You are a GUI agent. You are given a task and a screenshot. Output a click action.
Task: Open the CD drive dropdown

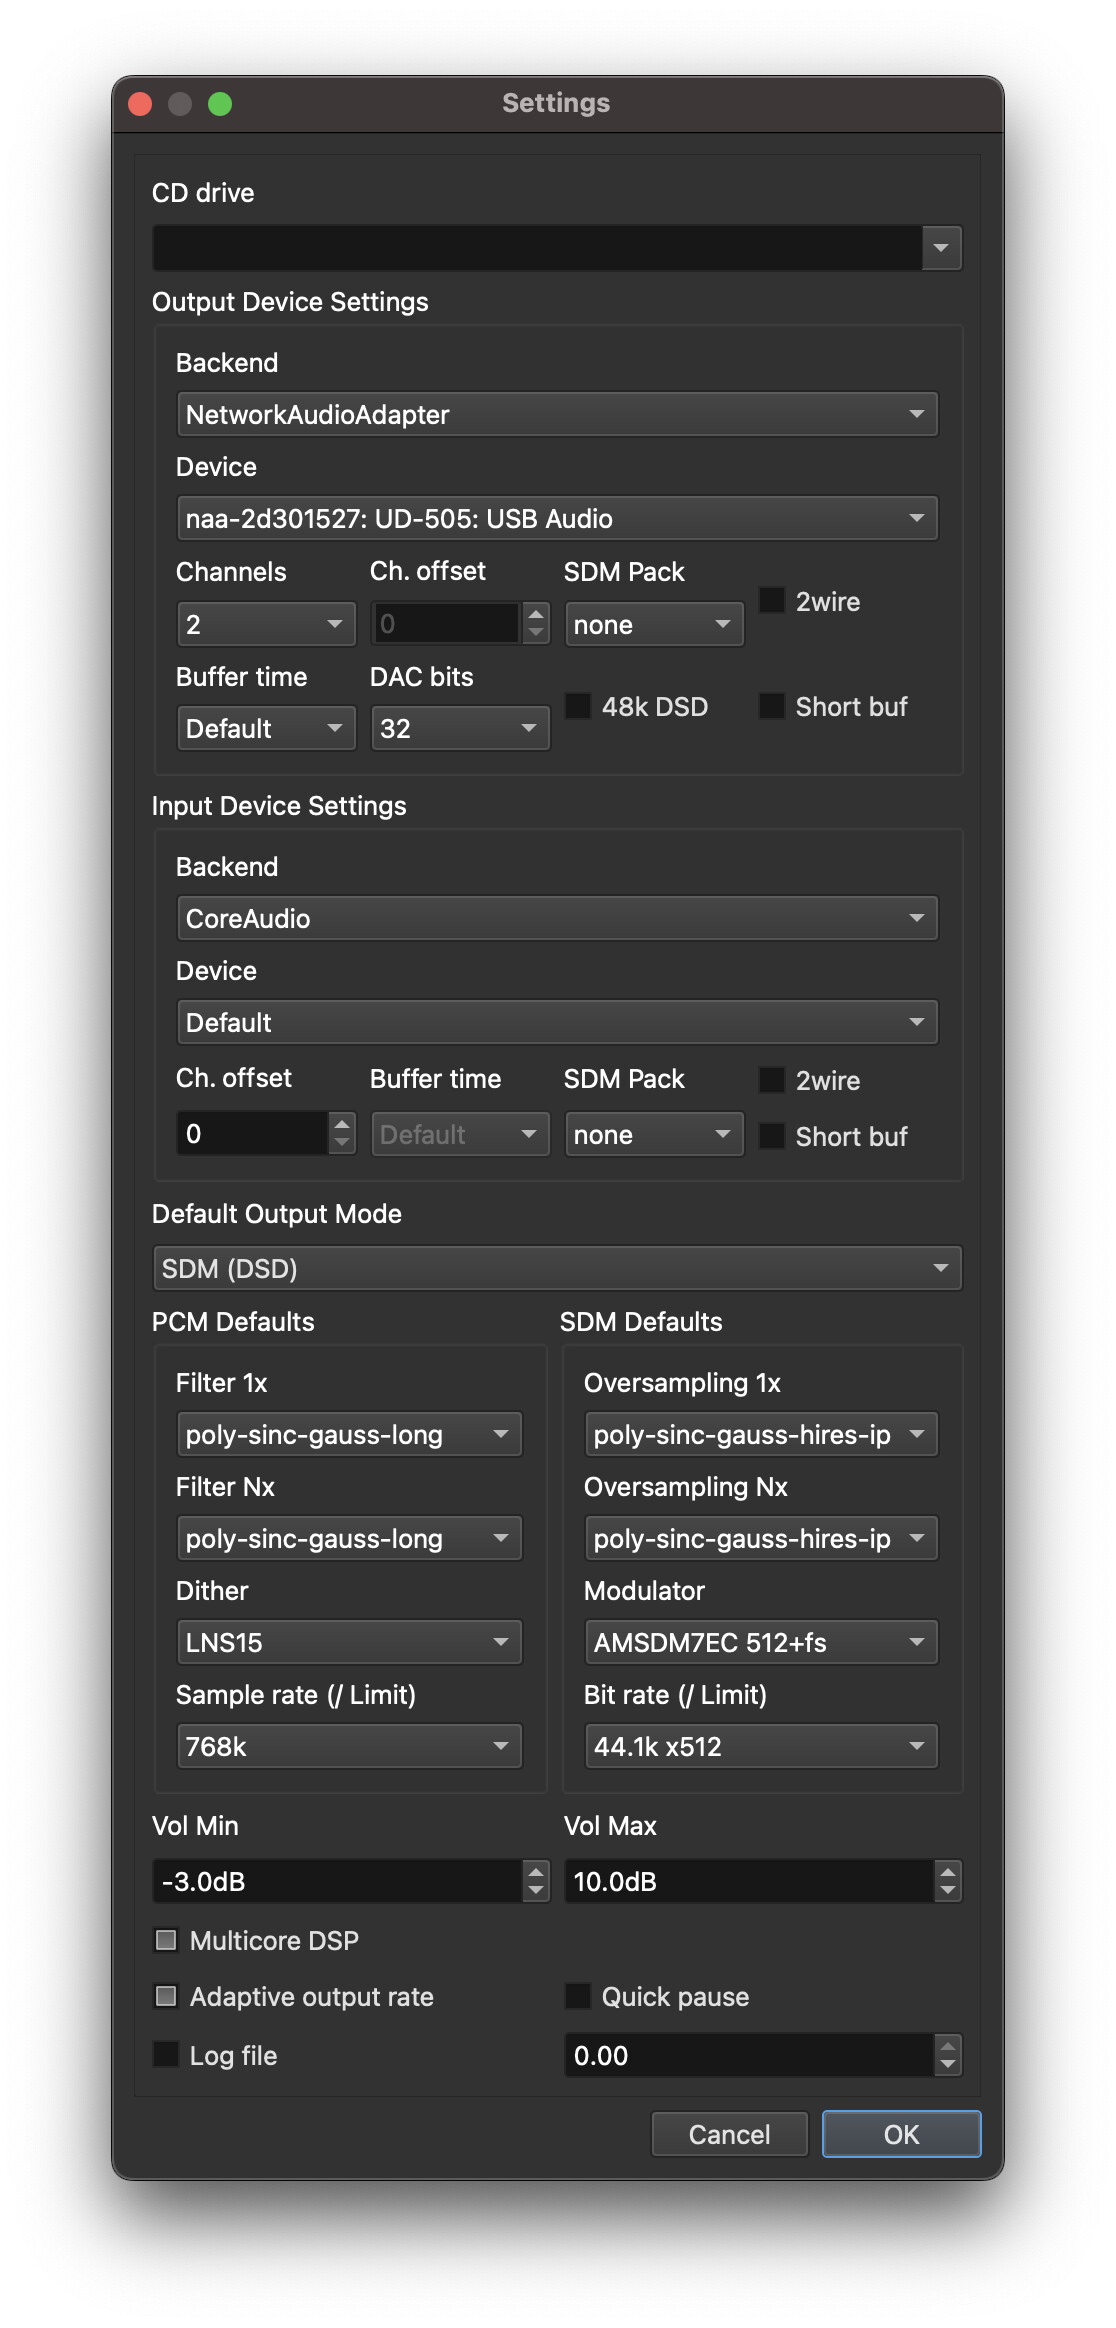point(556,248)
